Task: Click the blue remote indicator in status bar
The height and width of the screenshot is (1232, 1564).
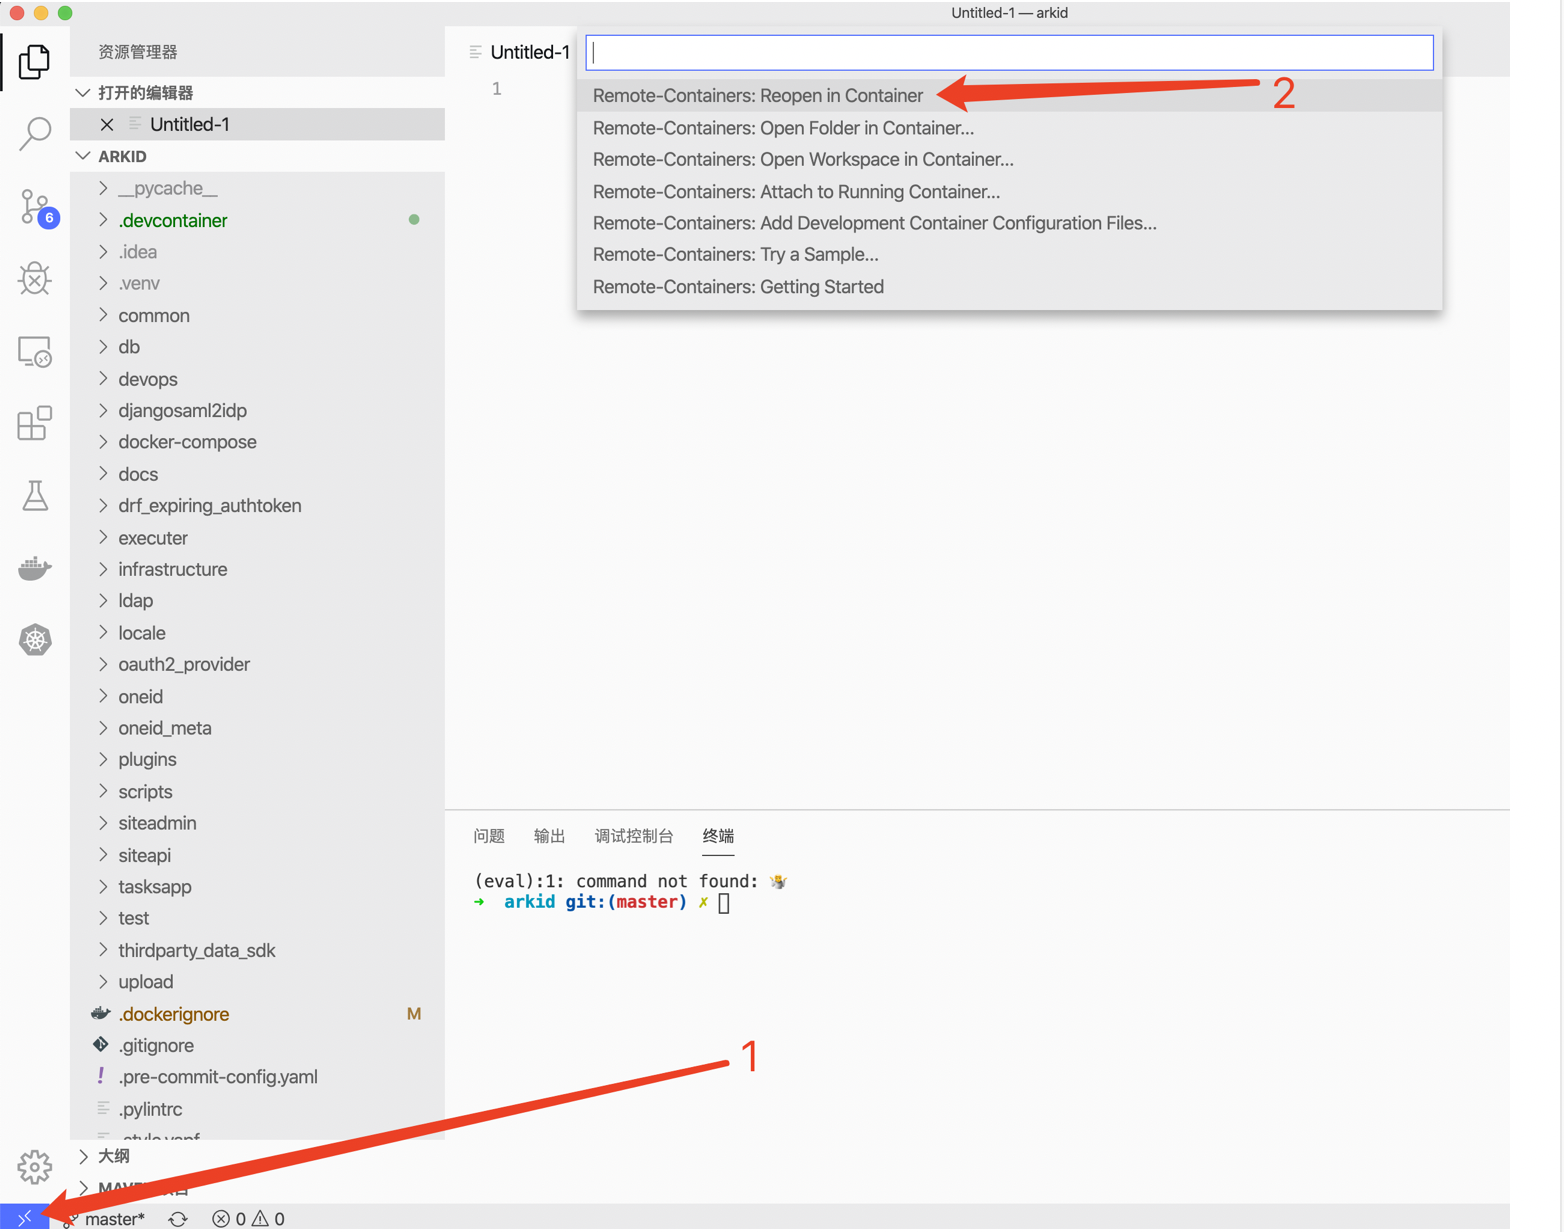Action: point(24,1218)
